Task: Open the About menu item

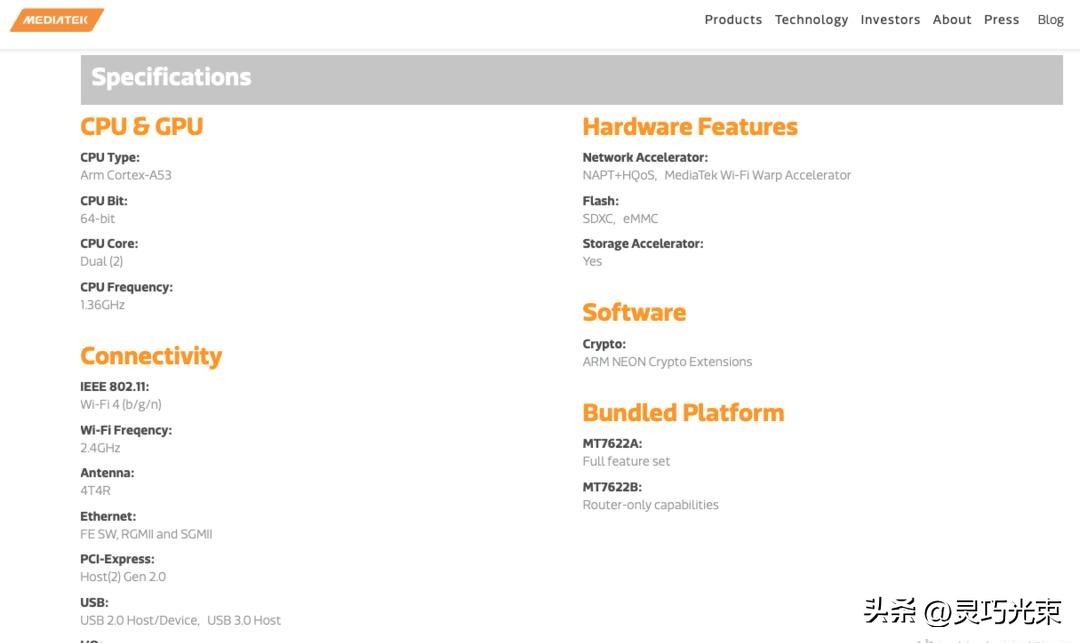Action: pos(952,20)
